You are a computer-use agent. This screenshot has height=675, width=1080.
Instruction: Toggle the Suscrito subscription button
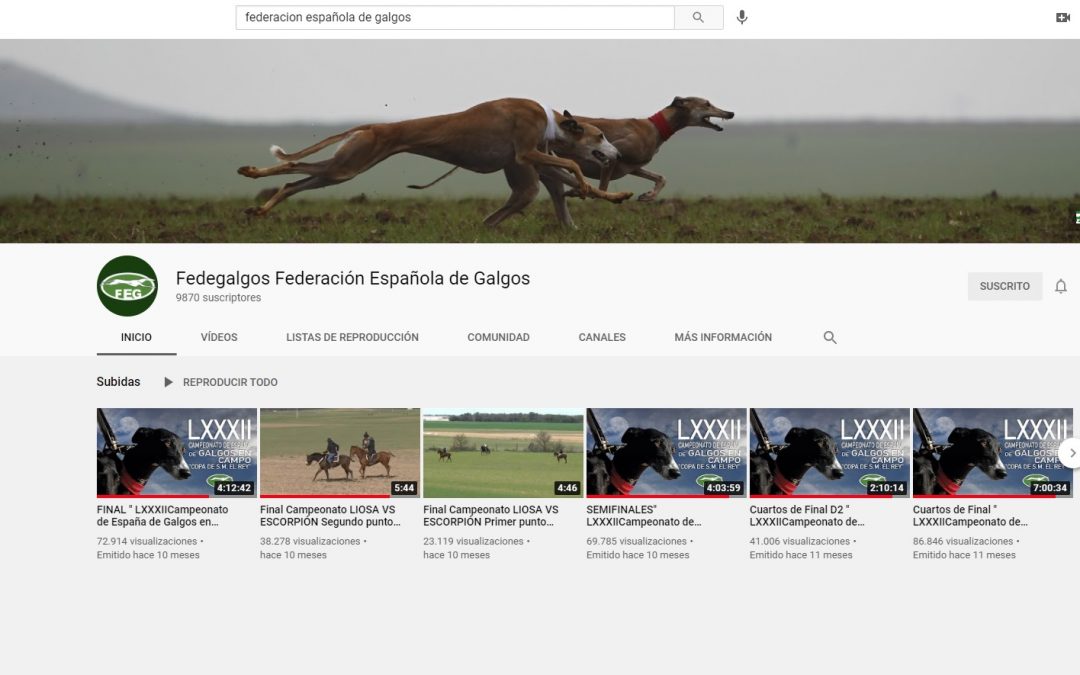1004,287
